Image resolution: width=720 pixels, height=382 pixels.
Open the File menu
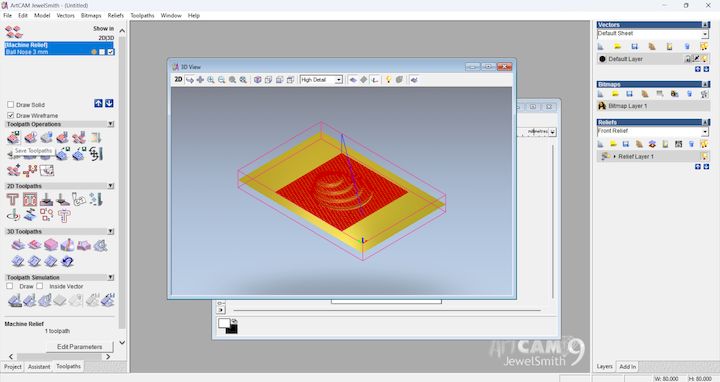point(7,15)
